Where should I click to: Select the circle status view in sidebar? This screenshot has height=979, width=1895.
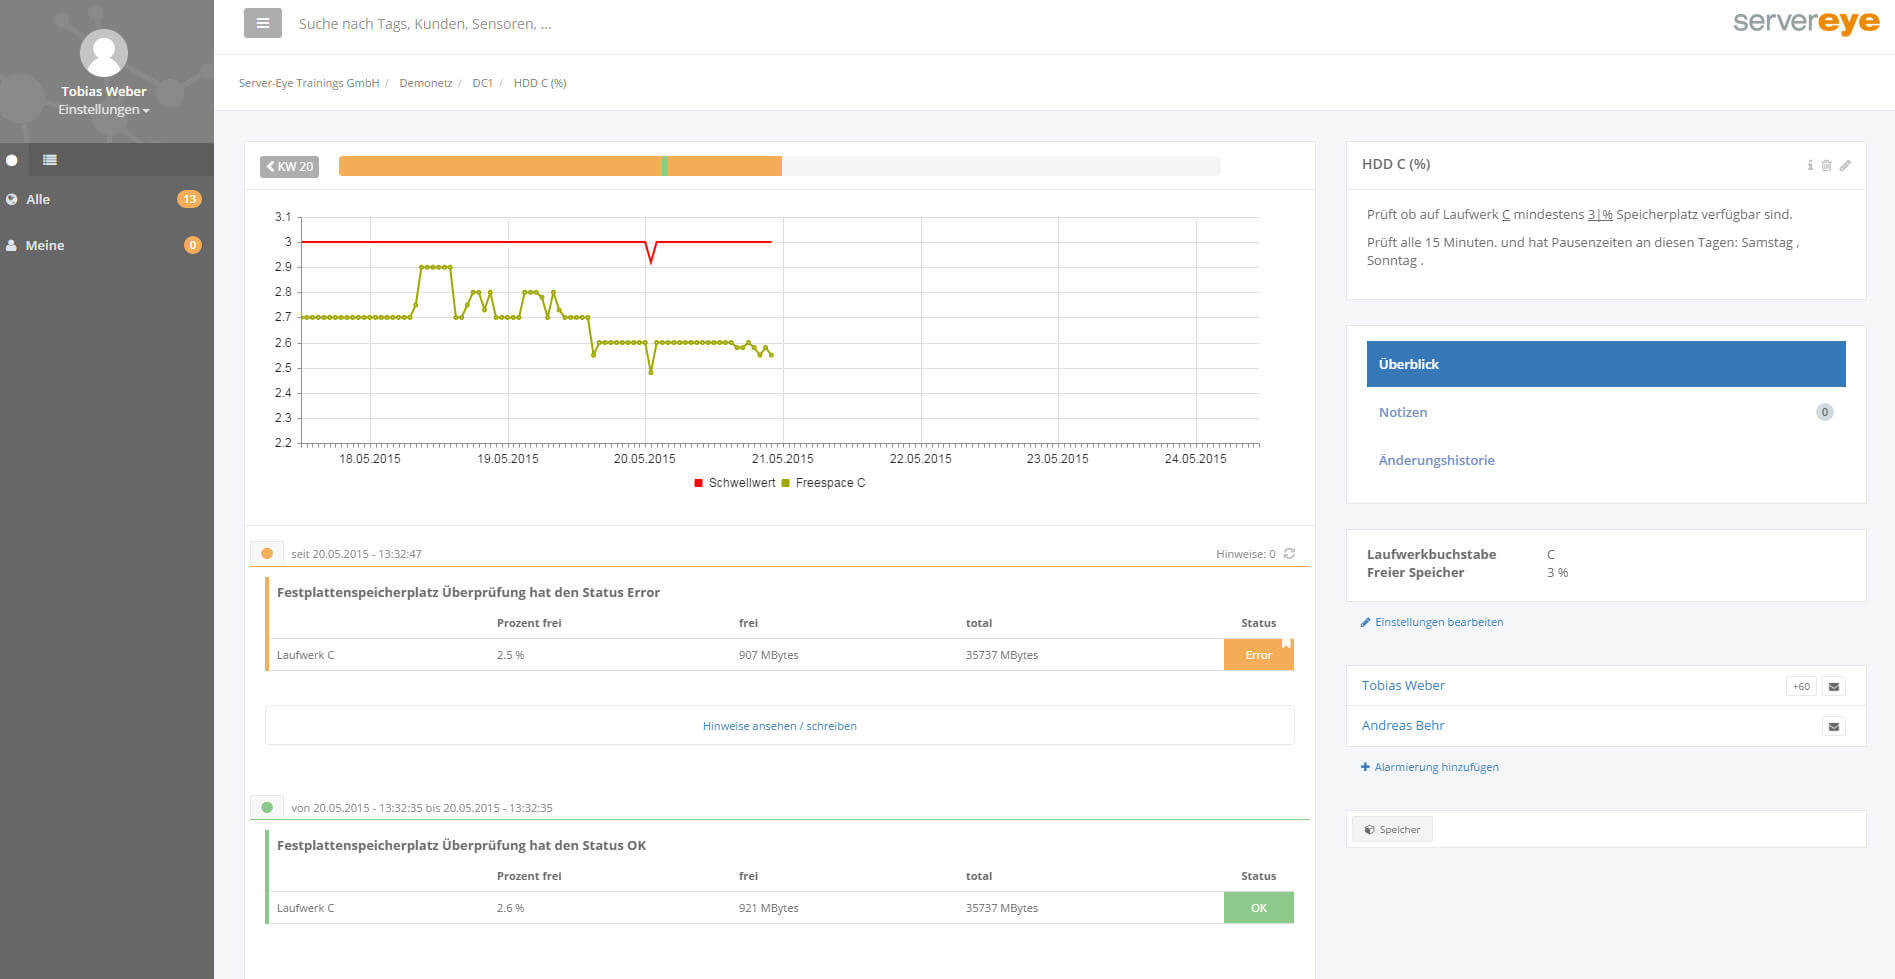tap(12, 160)
